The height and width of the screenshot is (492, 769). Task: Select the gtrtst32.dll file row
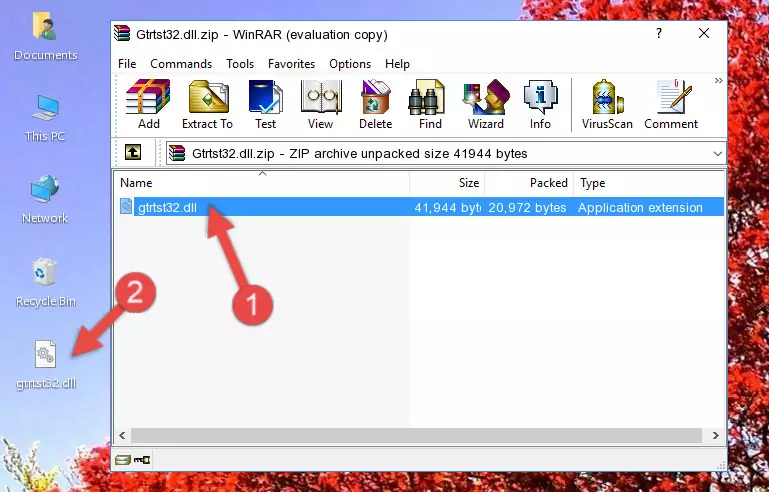(421, 207)
